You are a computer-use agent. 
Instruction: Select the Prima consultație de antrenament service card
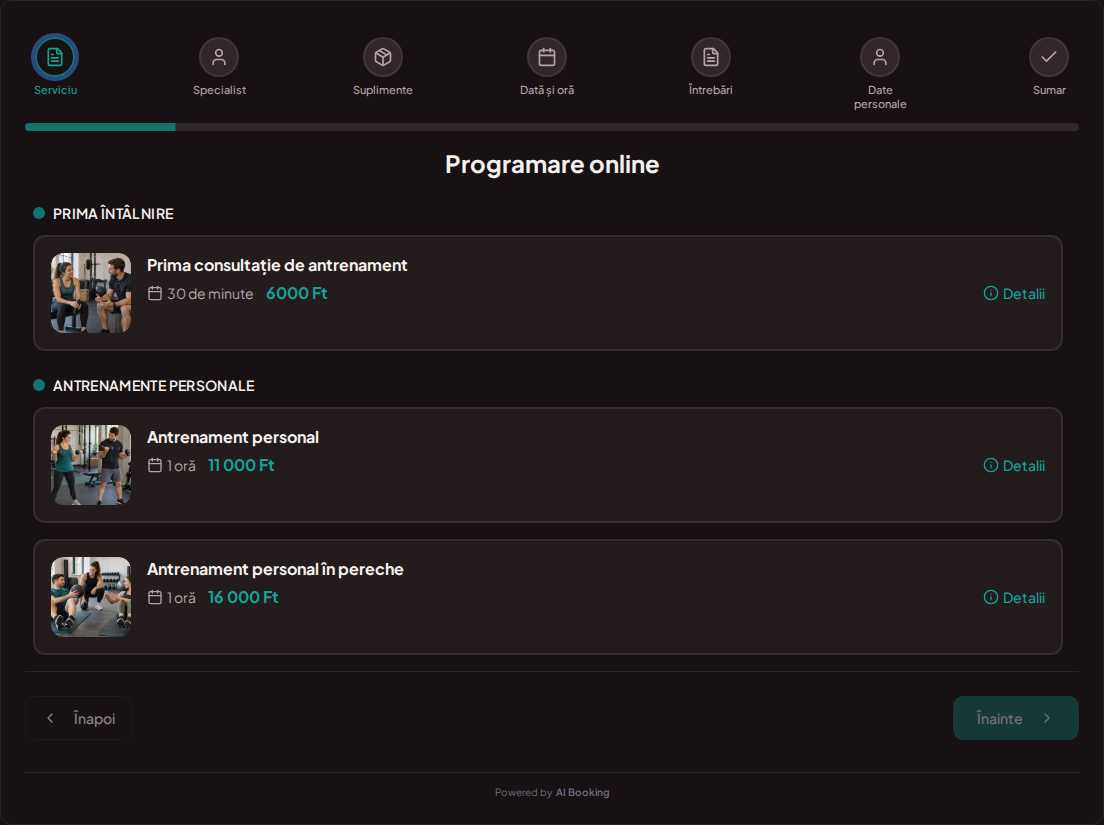548,293
